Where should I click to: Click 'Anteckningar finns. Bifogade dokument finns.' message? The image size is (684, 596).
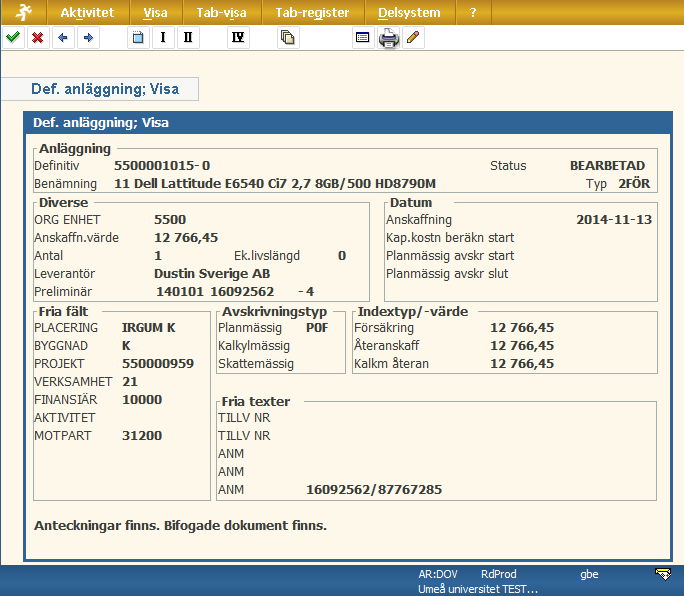(181, 525)
